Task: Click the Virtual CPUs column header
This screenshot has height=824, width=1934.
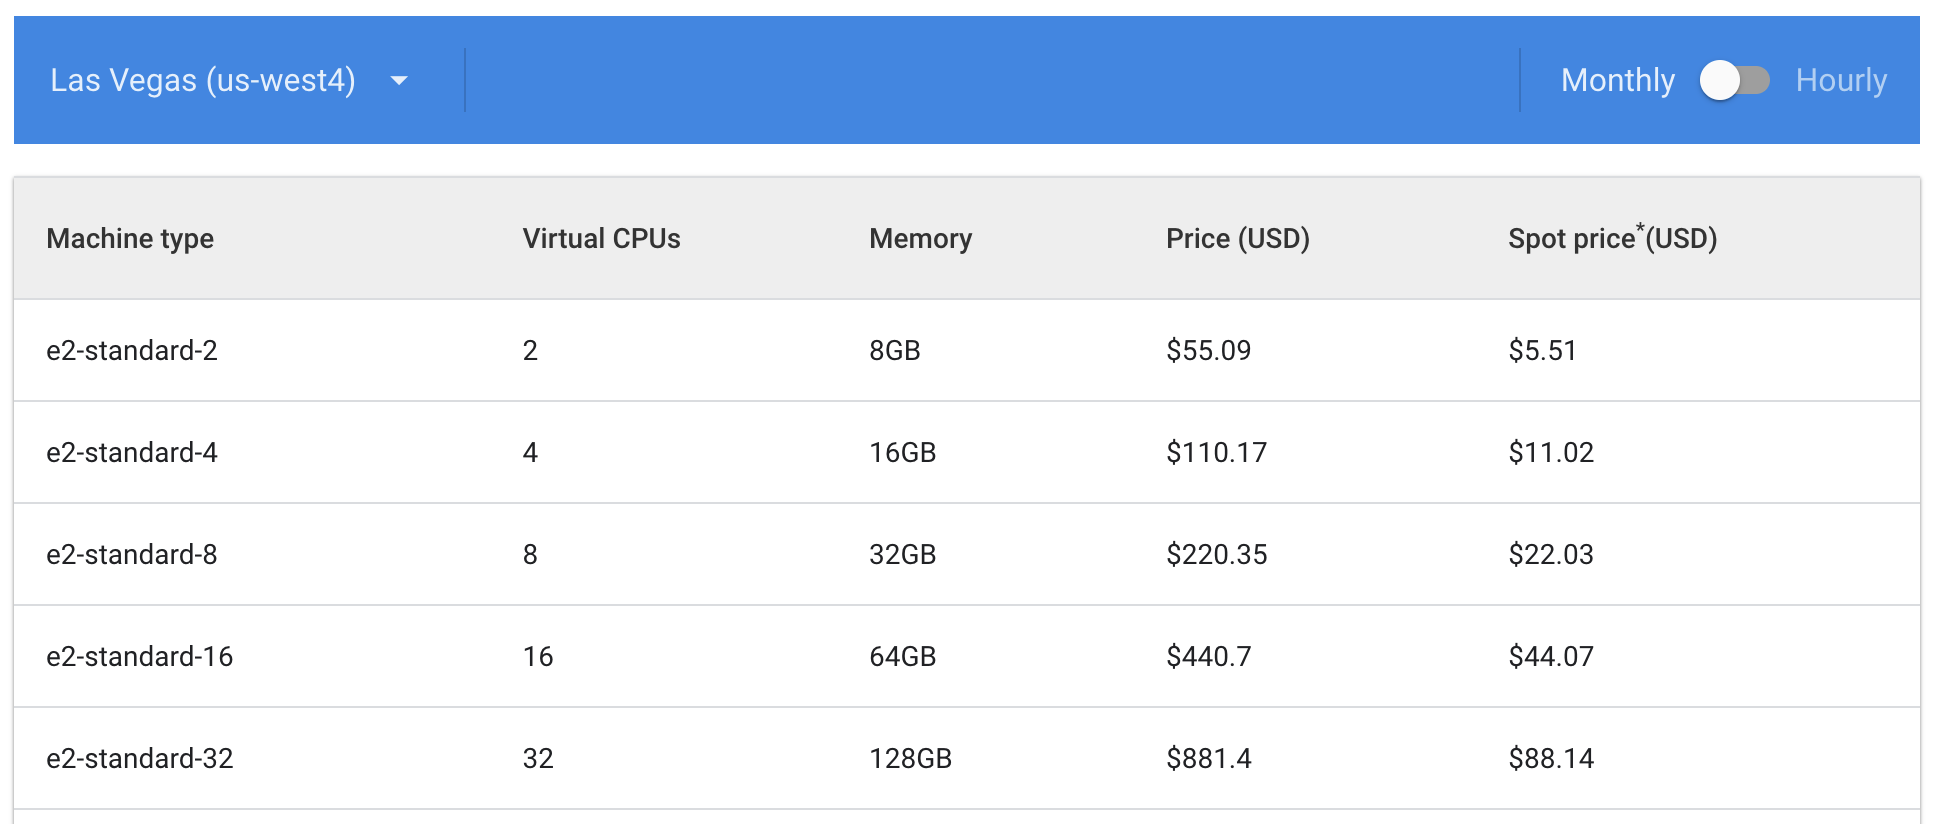Action: pyautogui.click(x=601, y=239)
